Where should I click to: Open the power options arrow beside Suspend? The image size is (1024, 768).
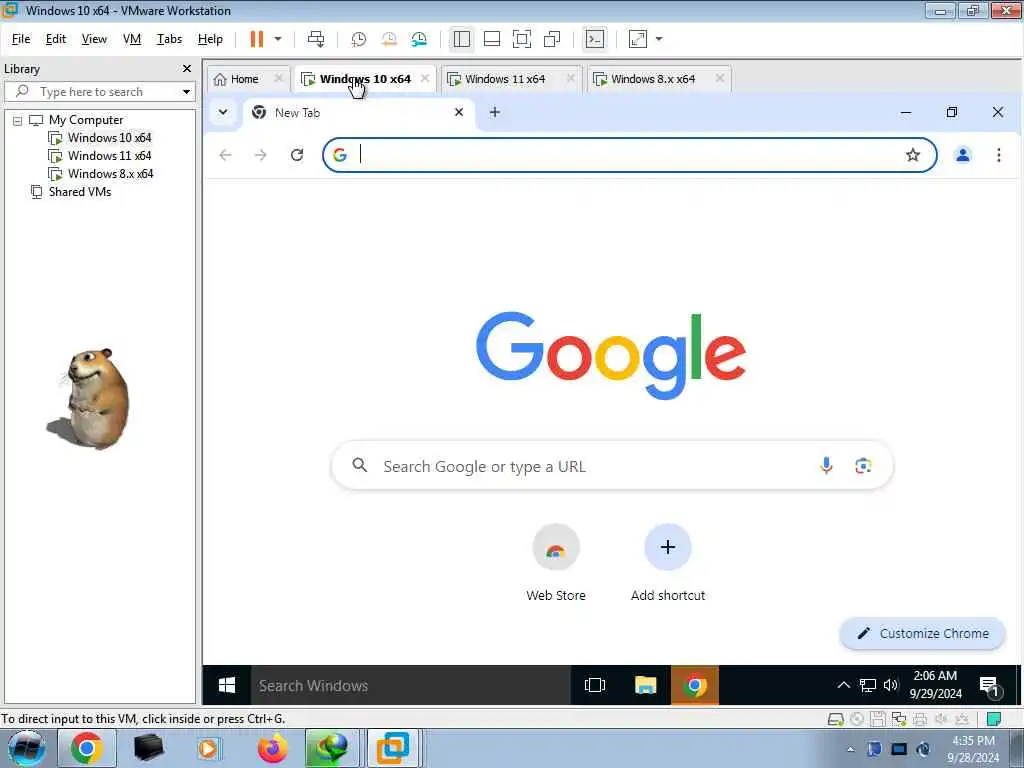tap(278, 39)
